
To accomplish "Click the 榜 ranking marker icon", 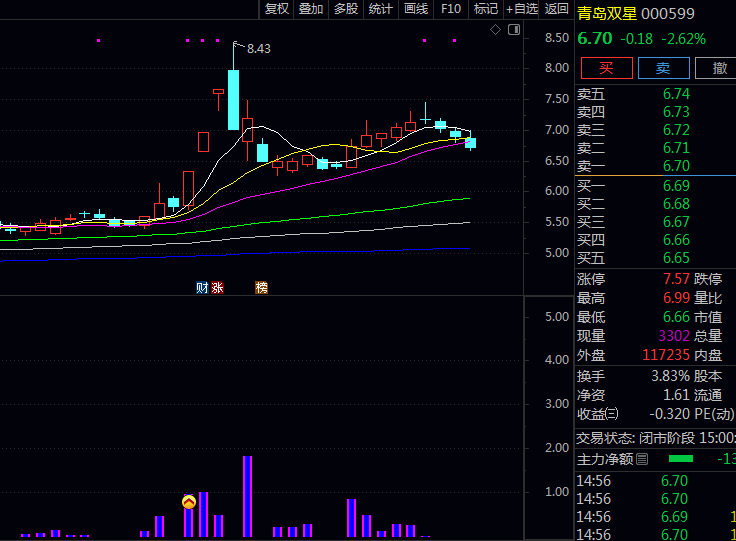I will (x=261, y=288).
